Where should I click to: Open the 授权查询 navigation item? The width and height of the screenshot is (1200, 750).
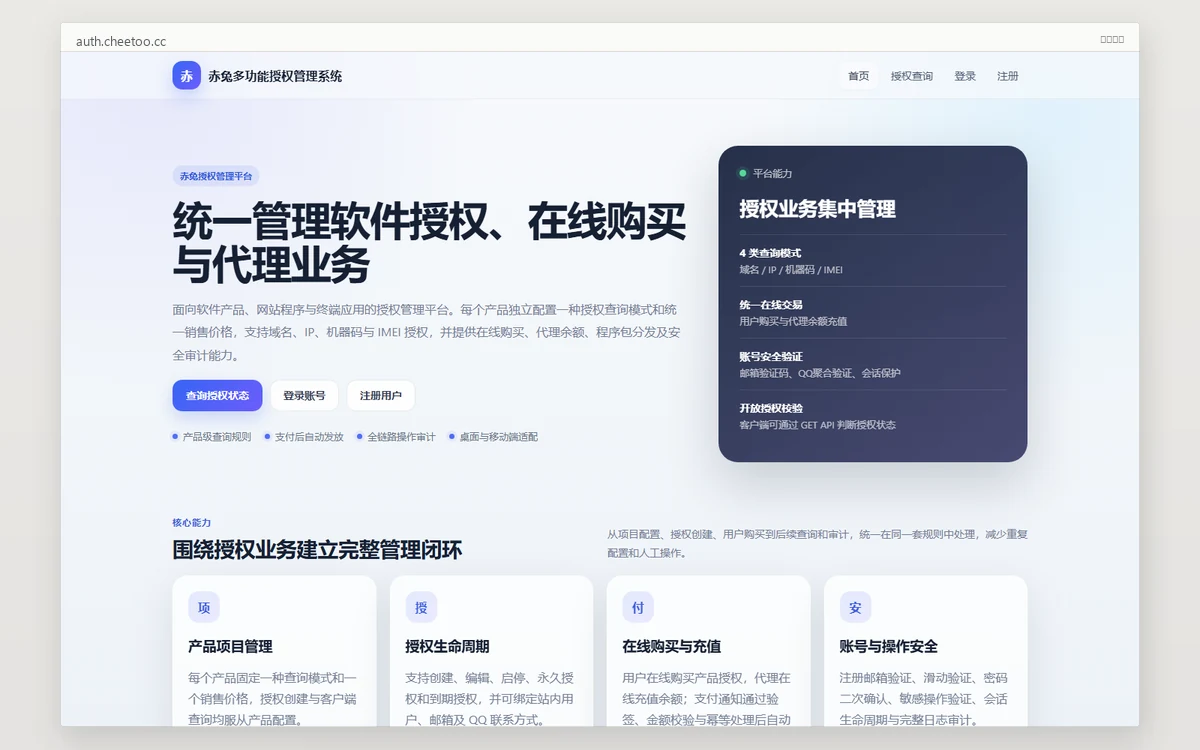click(x=912, y=76)
